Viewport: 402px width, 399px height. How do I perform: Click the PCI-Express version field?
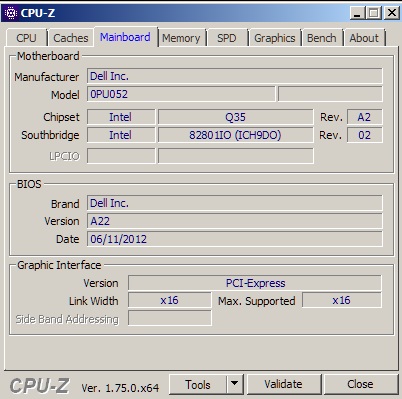point(255,283)
